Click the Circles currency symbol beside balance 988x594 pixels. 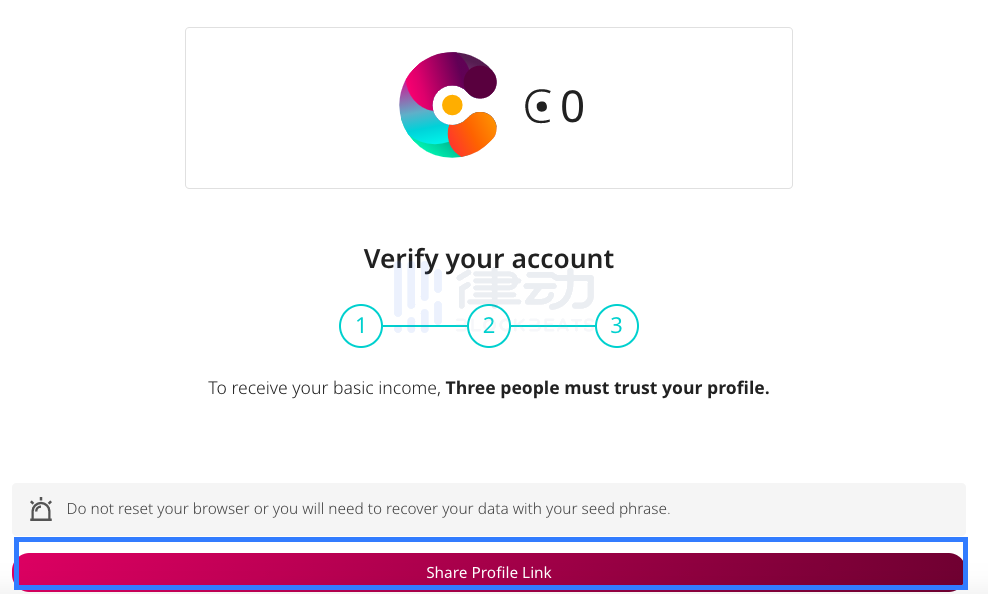click(x=537, y=106)
